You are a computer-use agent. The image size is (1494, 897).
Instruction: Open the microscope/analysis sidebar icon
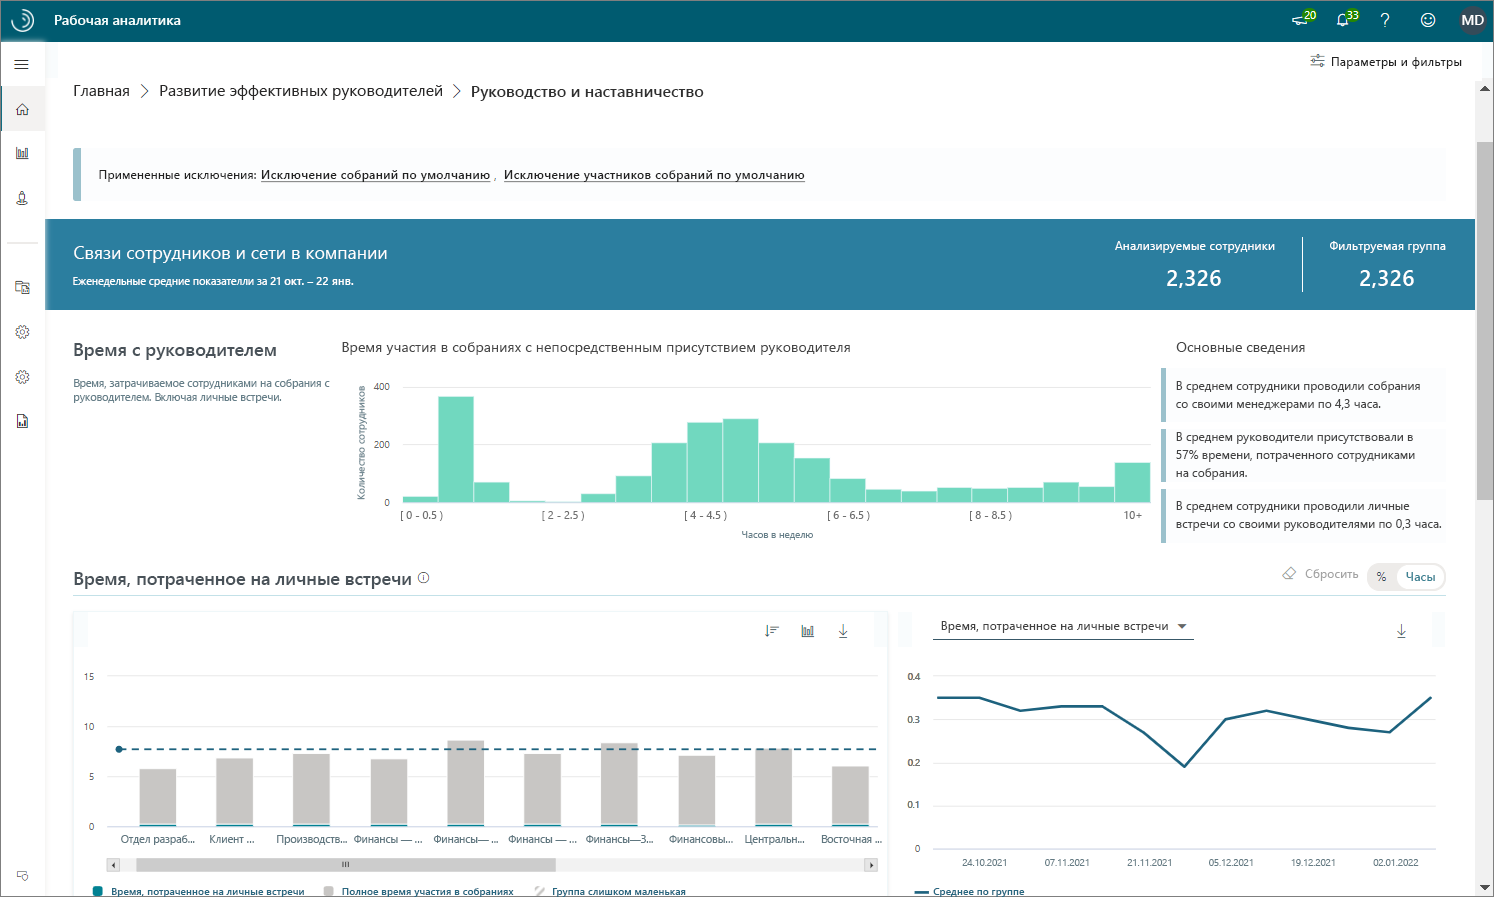[x=22, y=198]
